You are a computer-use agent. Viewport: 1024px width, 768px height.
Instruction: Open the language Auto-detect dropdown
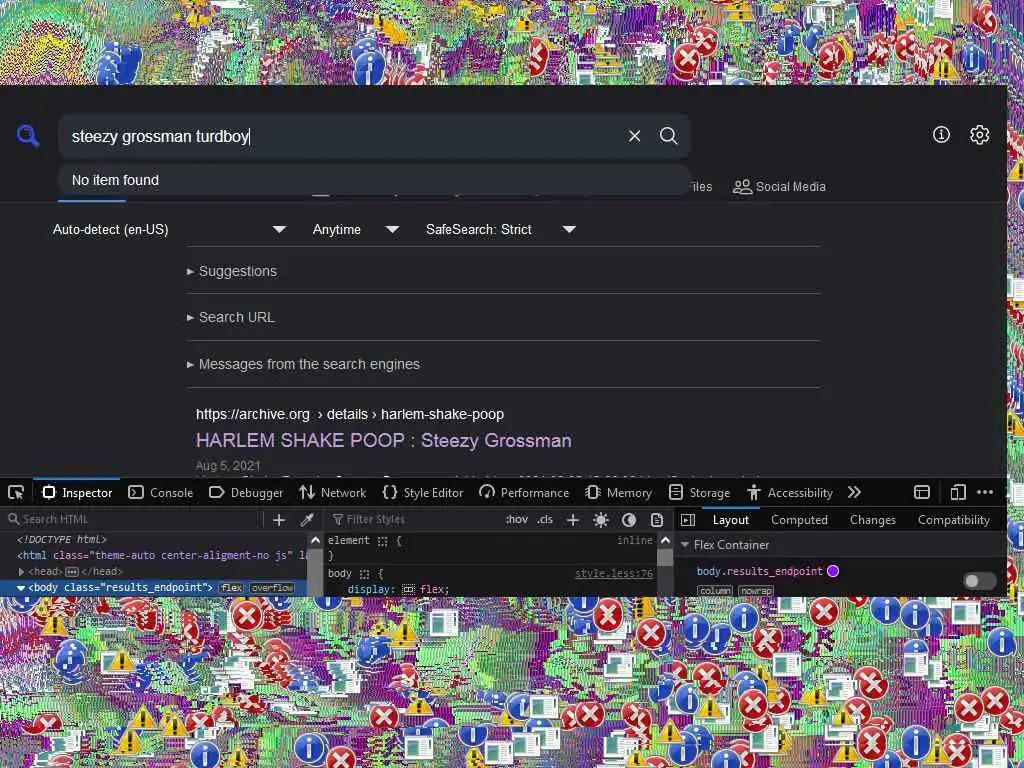169,229
